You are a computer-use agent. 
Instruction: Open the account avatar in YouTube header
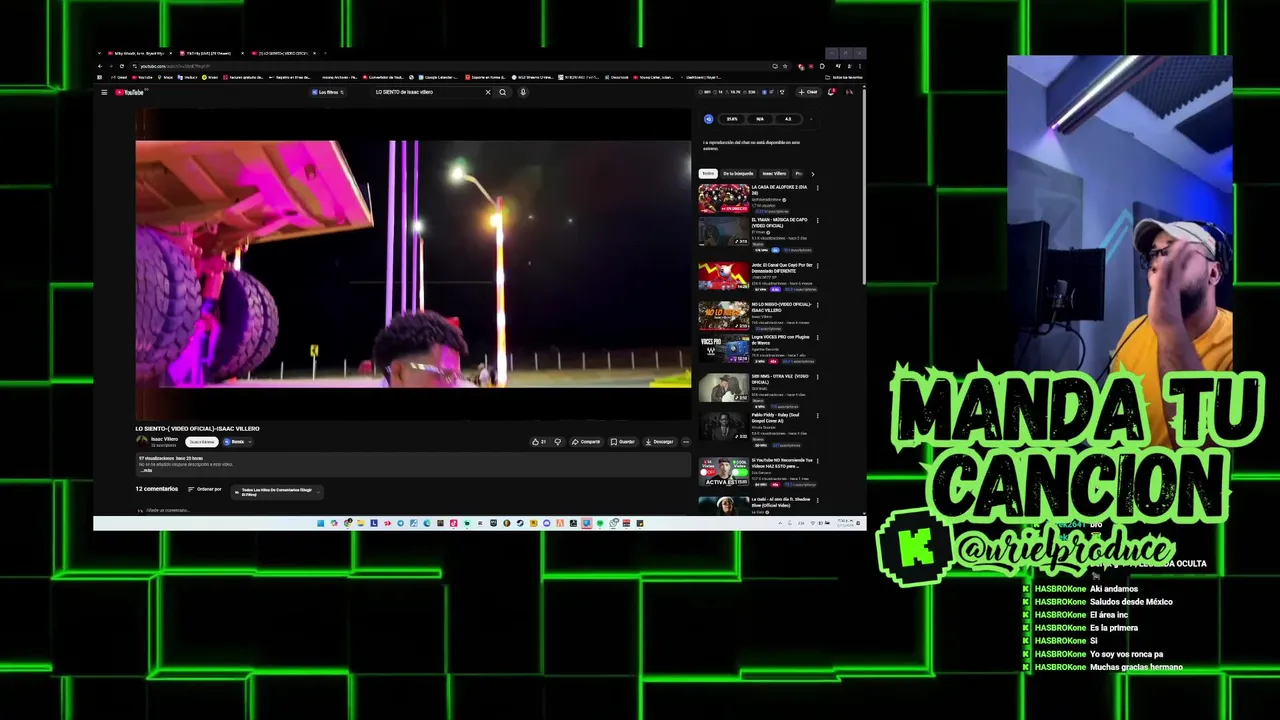[849, 92]
